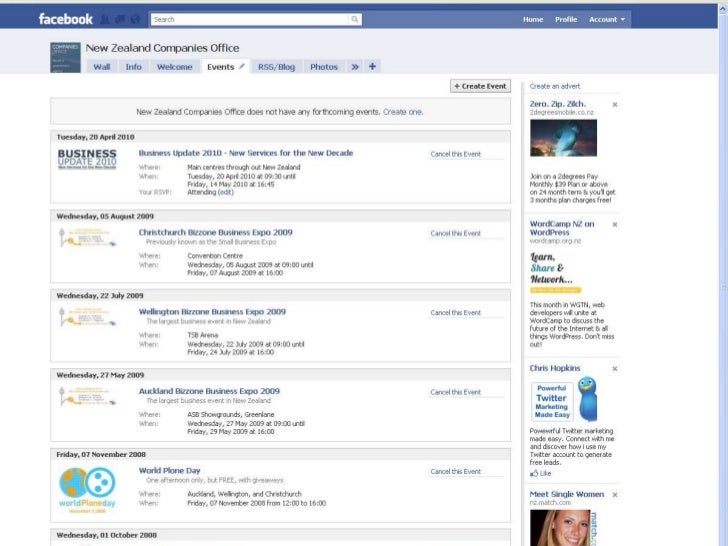Click the World Plone Day event logo
Viewport: 728px width, 546px height.
(x=87, y=490)
